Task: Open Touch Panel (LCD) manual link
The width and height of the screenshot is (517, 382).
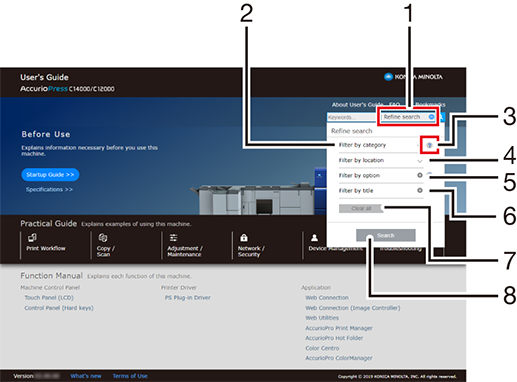Action: click(49, 298)
